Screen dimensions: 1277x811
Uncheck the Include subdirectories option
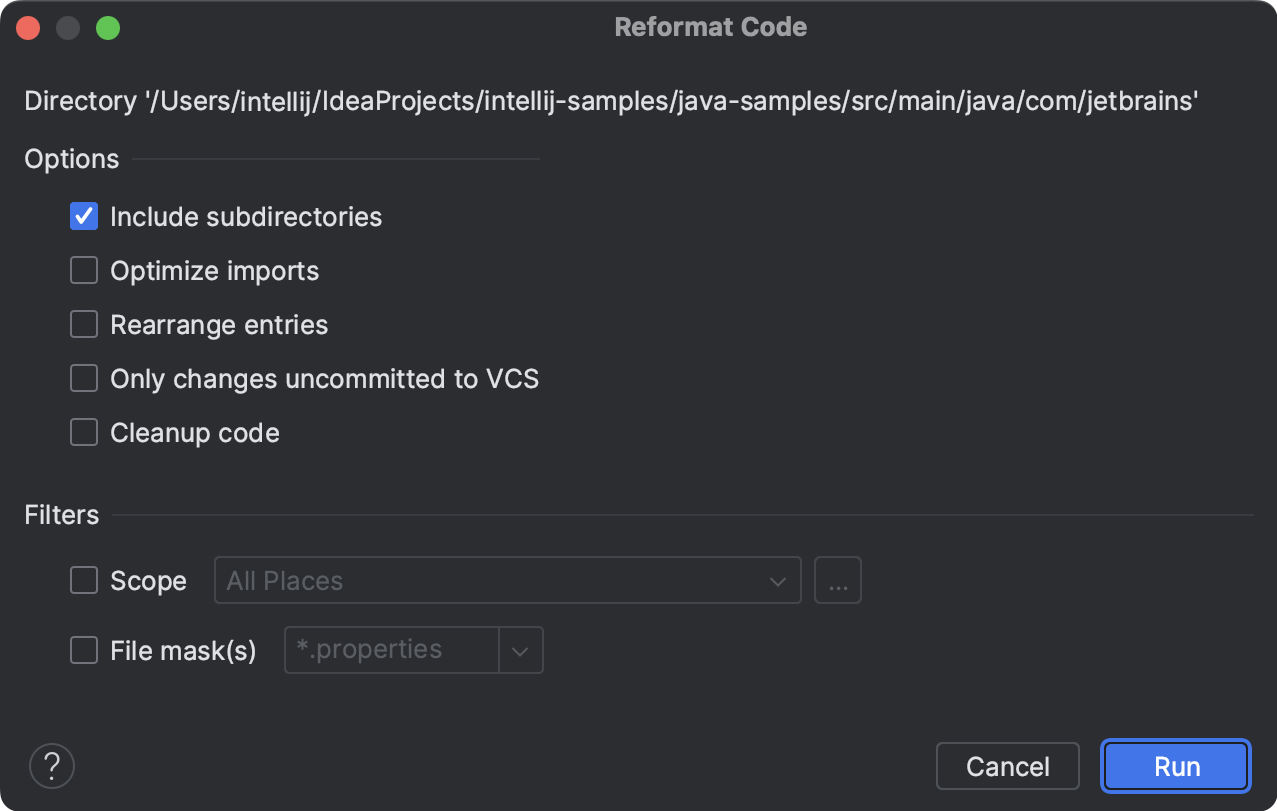[83, 216]
